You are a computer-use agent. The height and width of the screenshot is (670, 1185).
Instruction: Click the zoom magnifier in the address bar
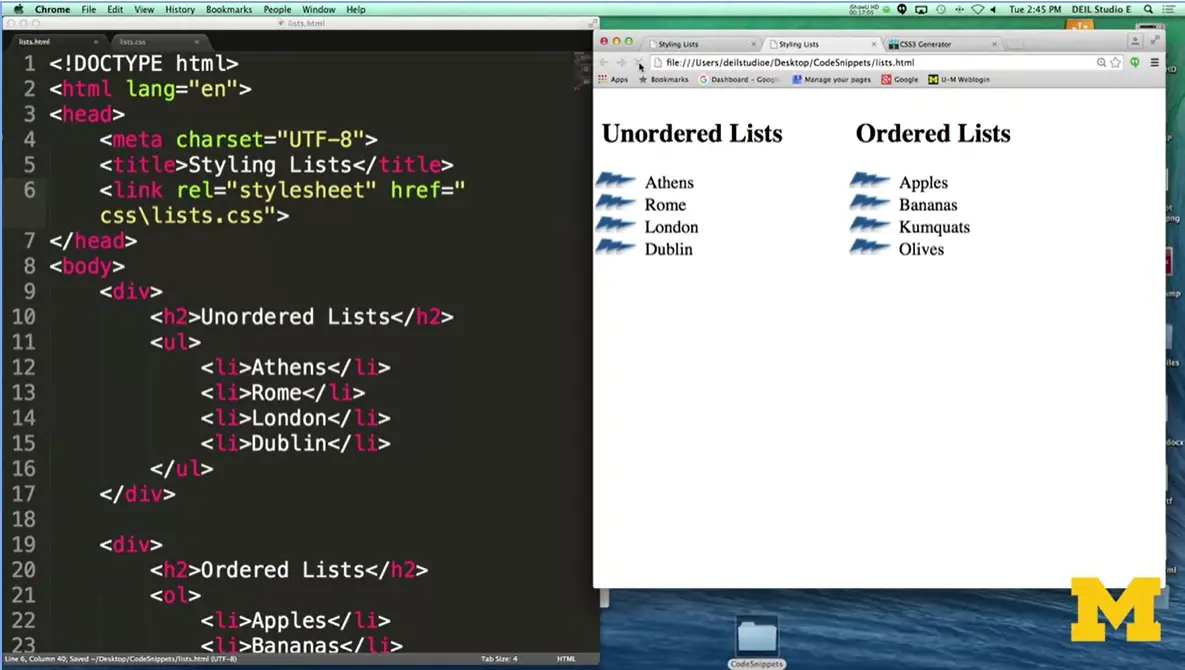(x=1101, y=63)
